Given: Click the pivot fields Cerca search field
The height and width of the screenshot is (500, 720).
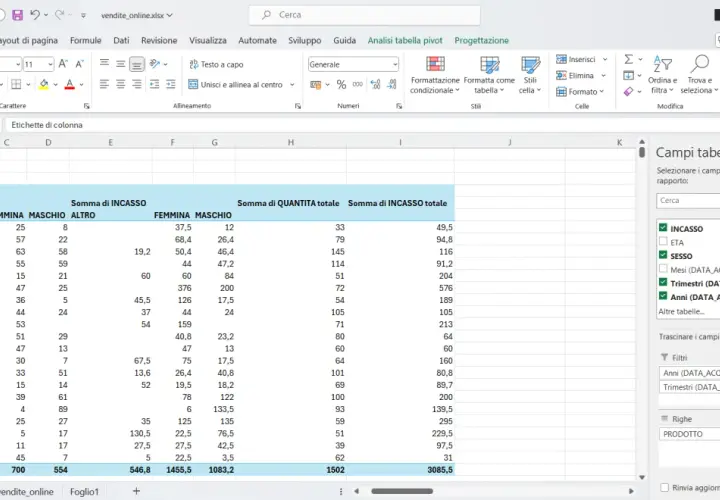Looking at the screenshot, I should [x=688, y=201].
